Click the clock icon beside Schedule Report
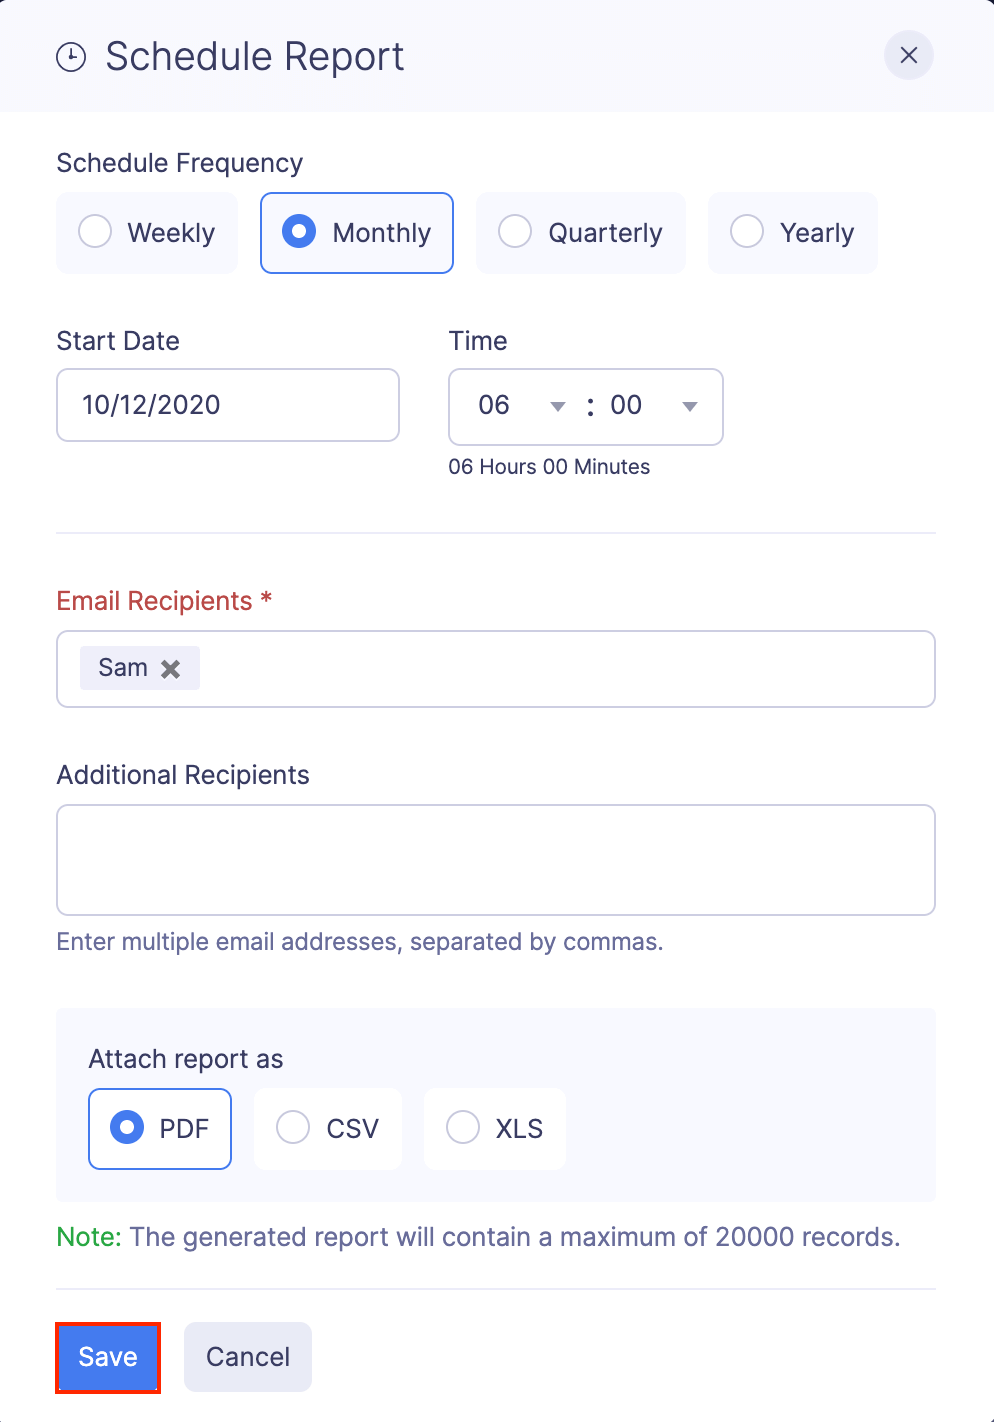The width and height of the screenshot is (994, 1422). click(x=71, y=57)
